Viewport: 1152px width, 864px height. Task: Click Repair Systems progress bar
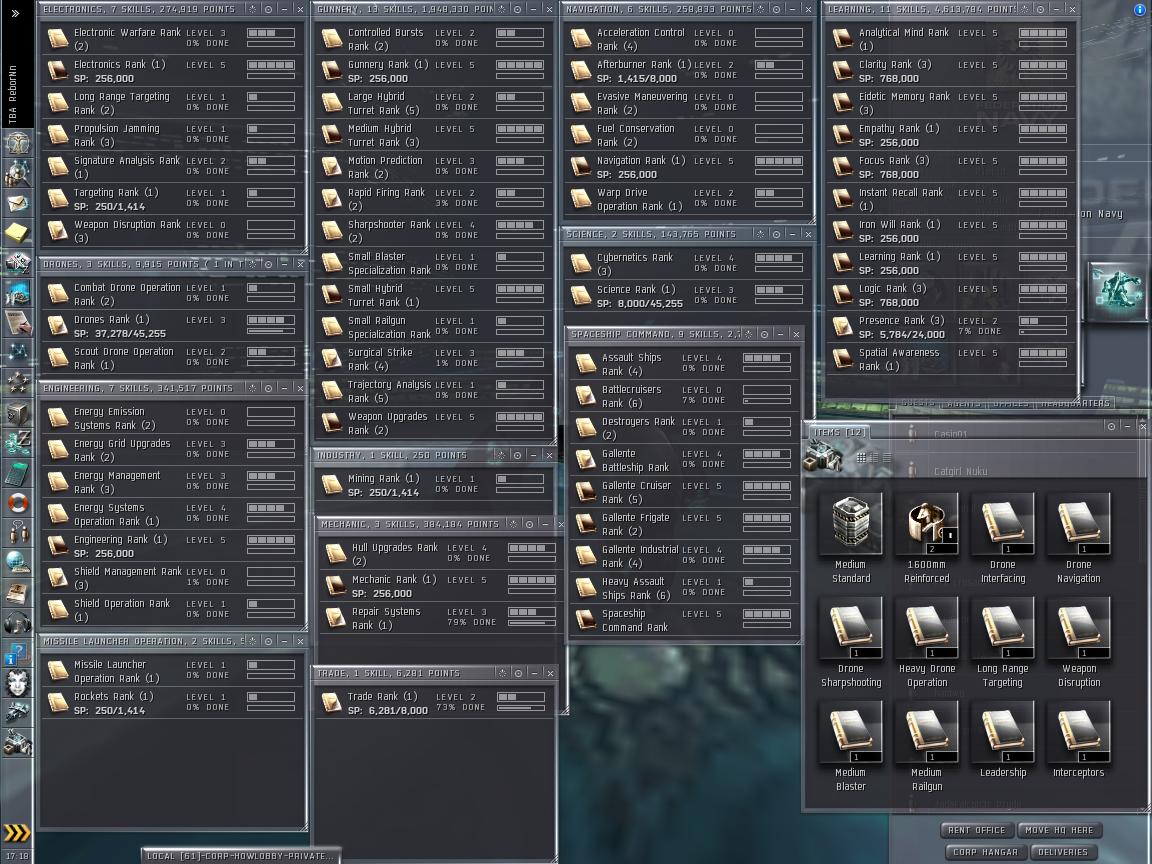pos(533,623)
